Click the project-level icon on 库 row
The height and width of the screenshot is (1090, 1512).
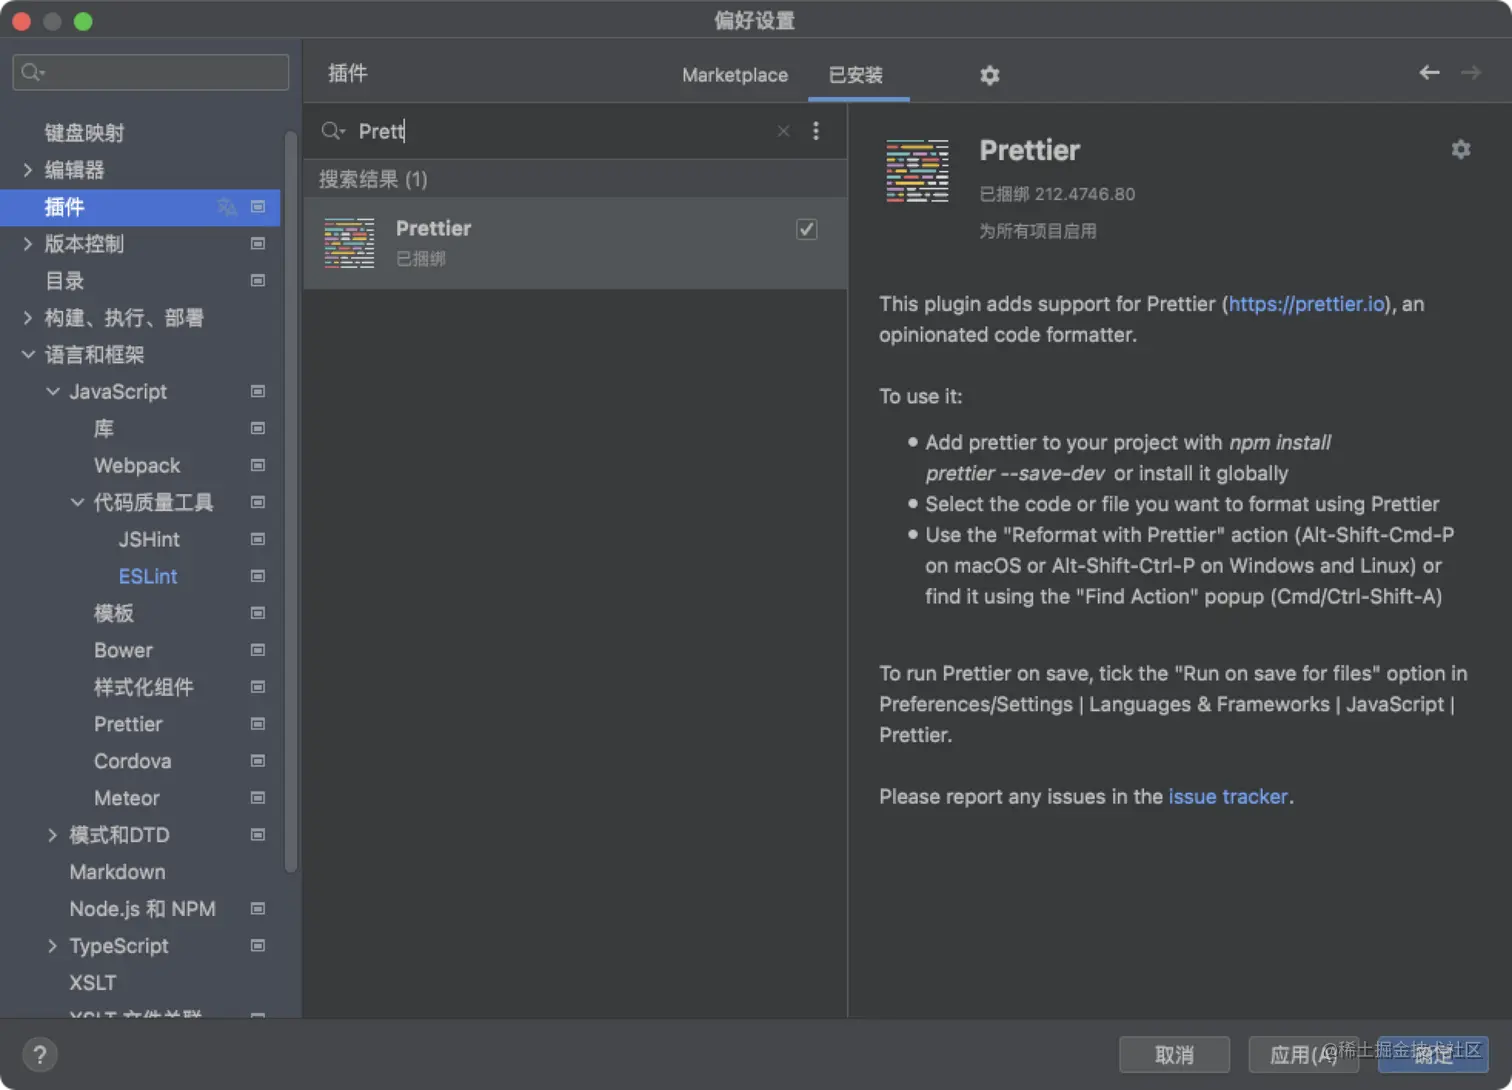coord(258,428)
